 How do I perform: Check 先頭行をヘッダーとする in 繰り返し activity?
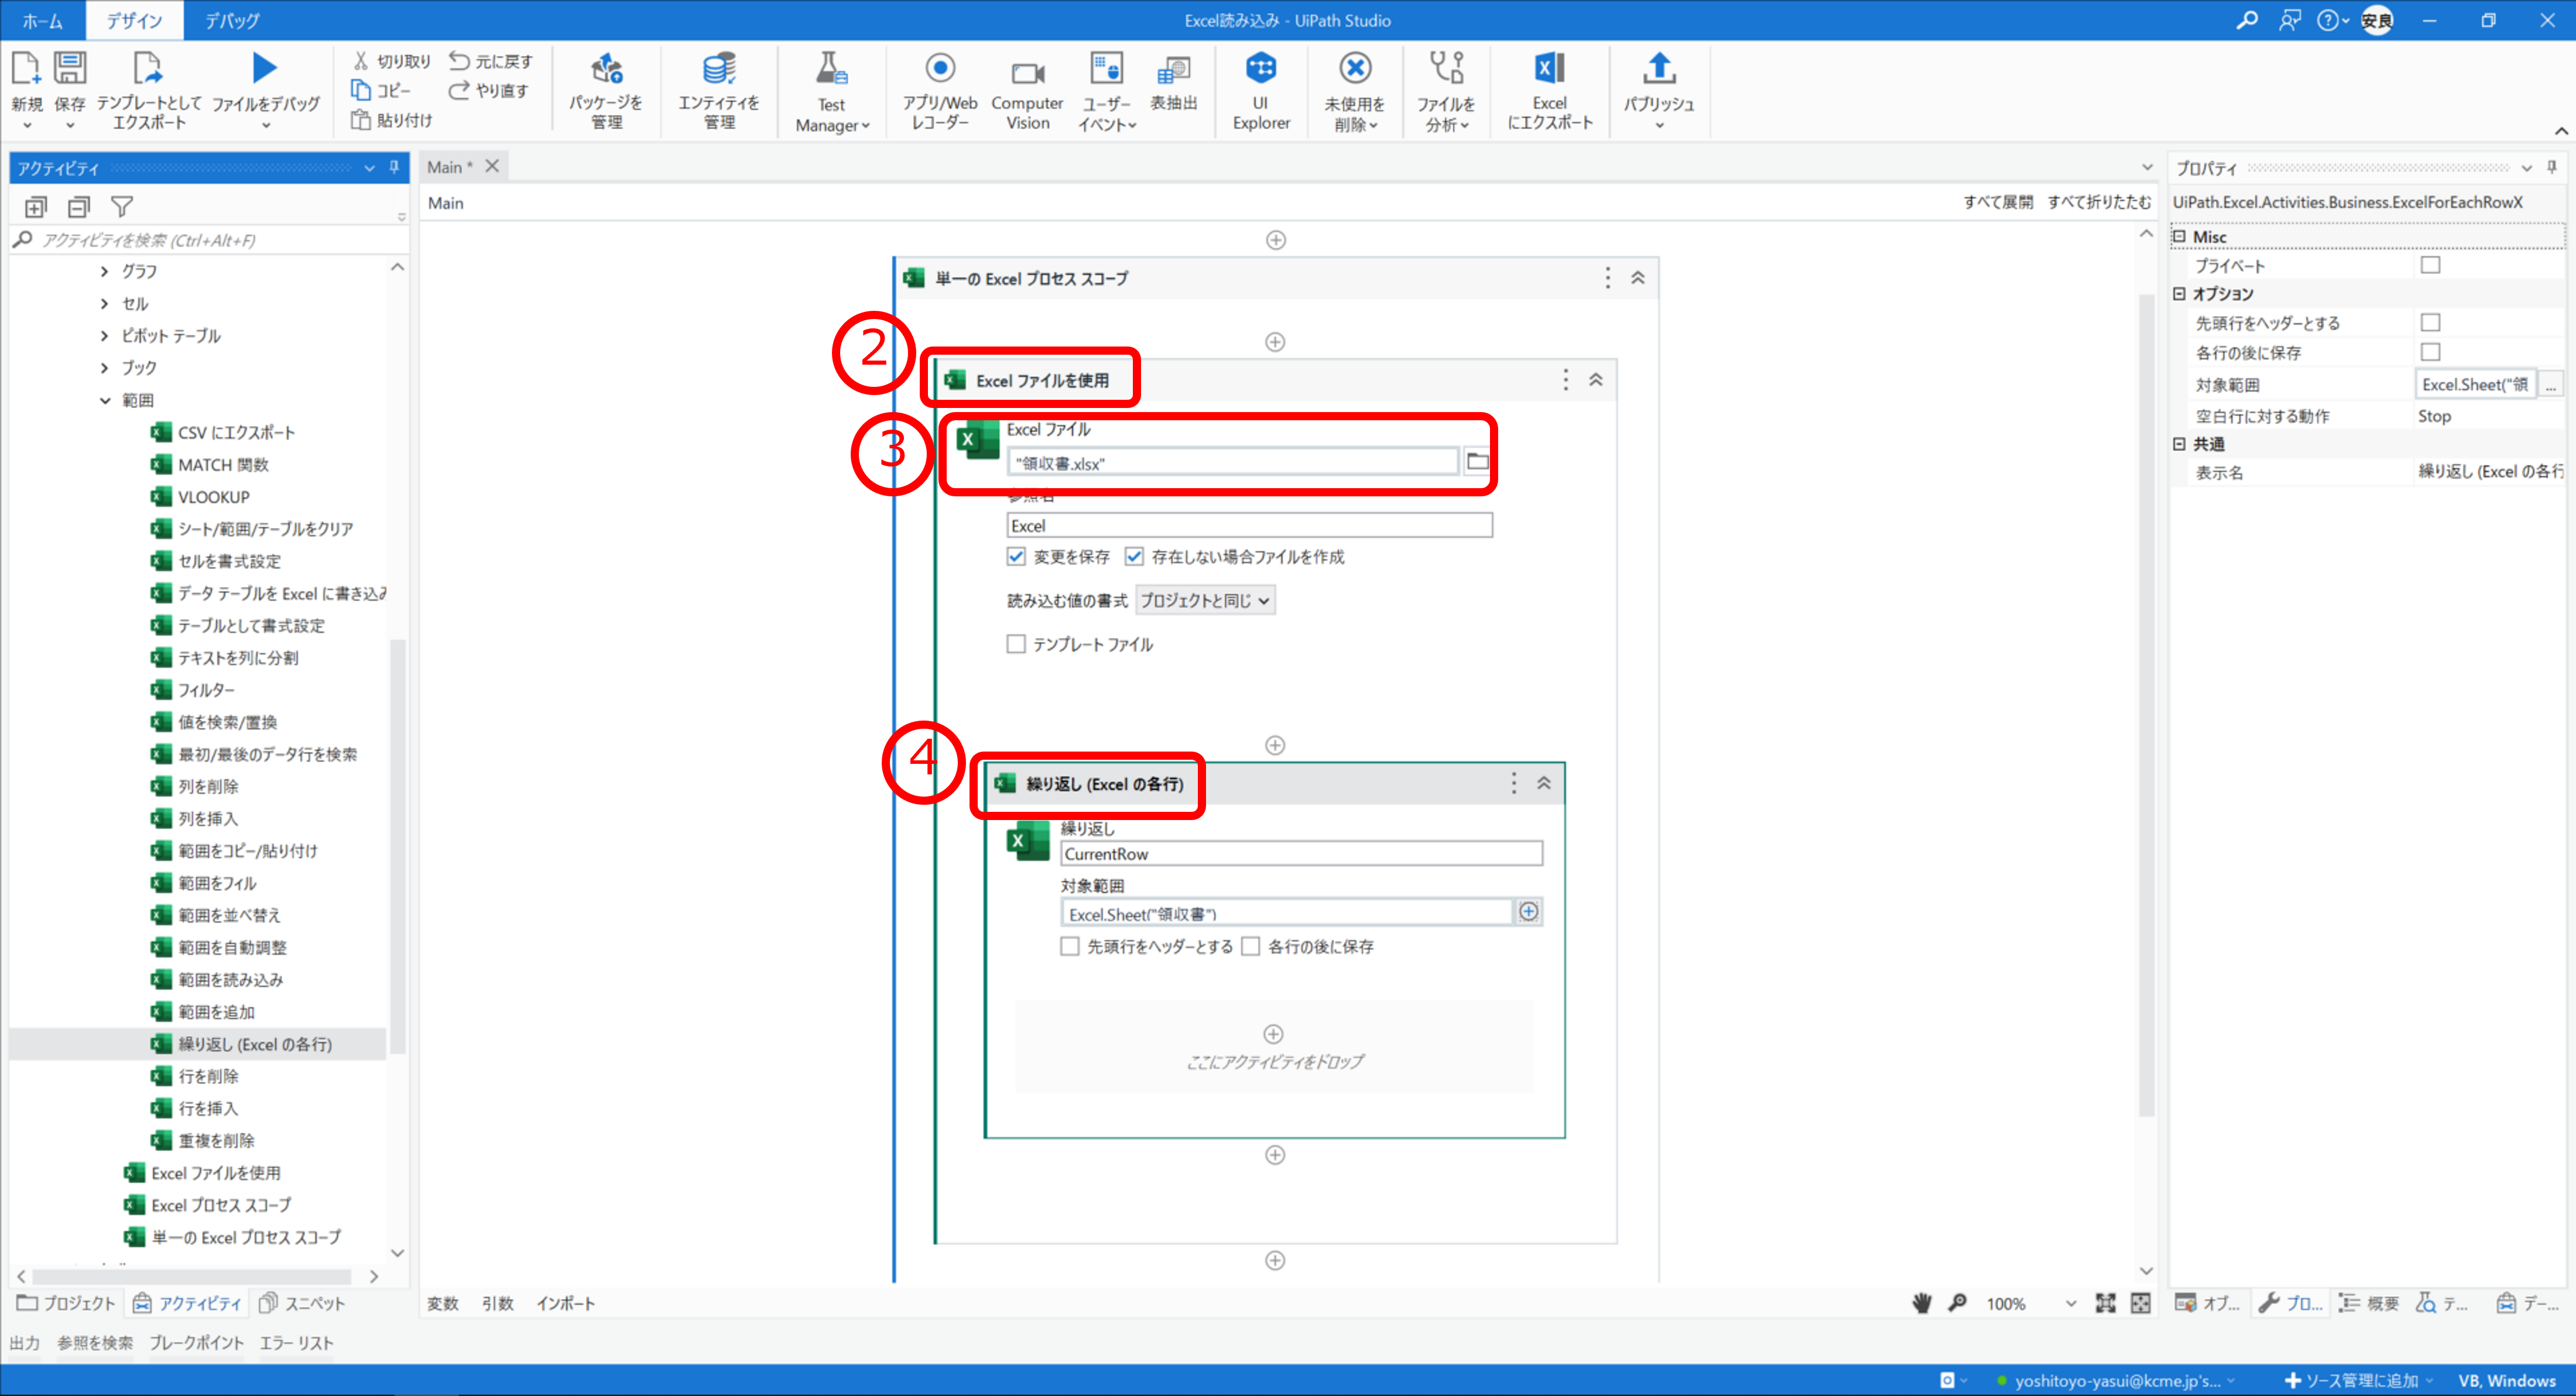[x=1069, y=946]
